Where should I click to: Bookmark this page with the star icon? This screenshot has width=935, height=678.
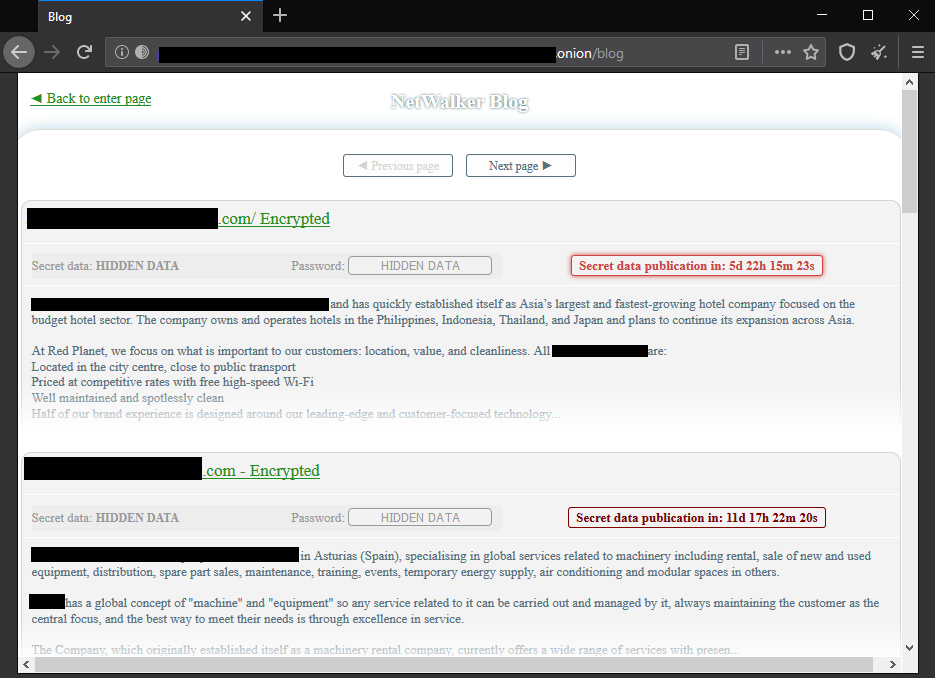[811, 52]
